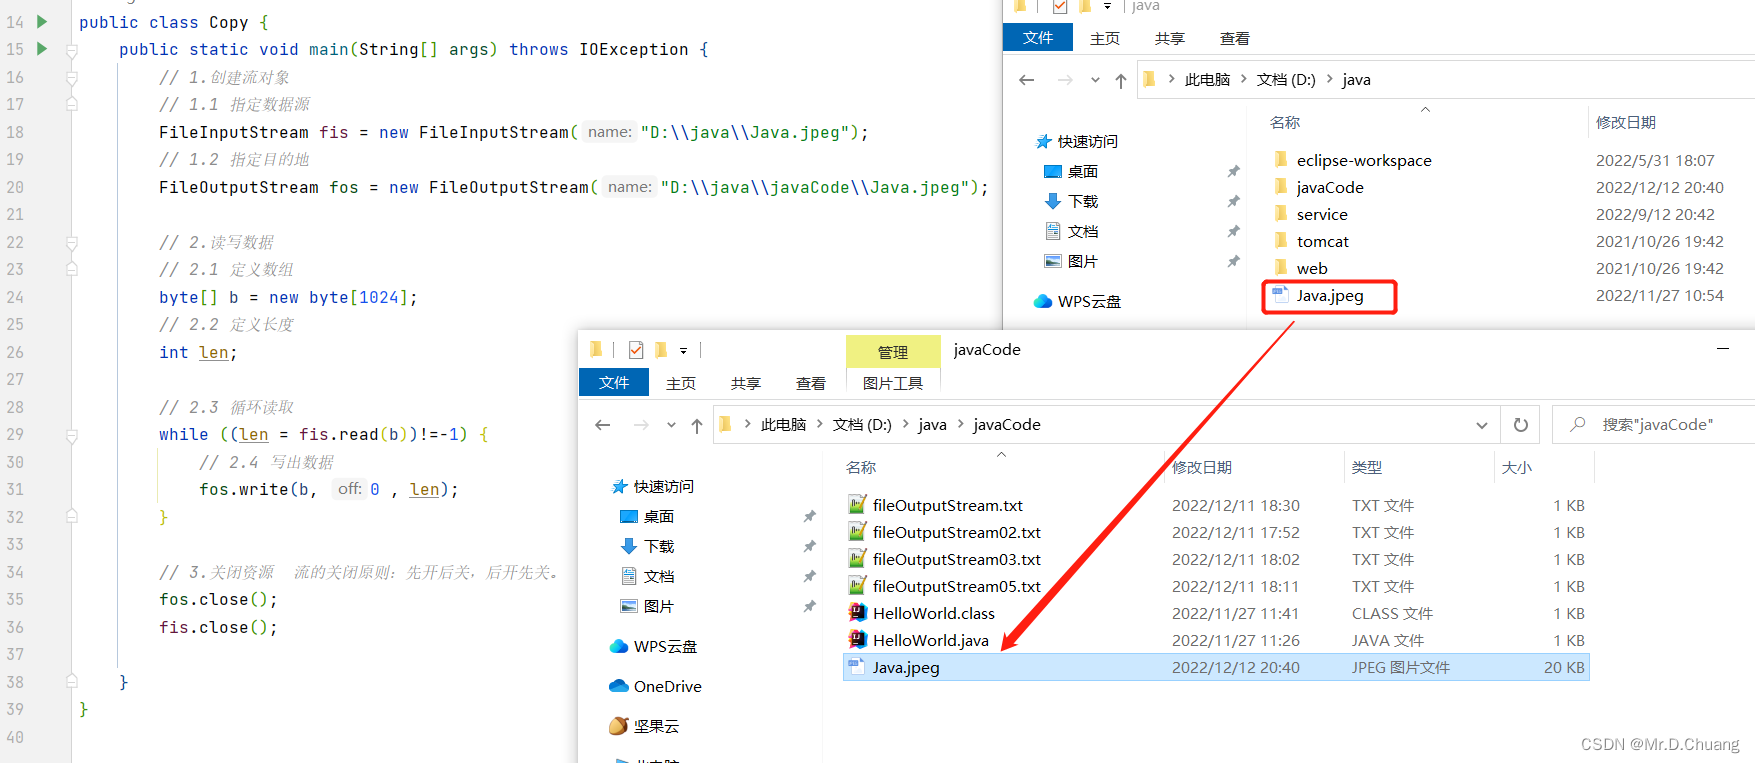Sort by 名称 column in java window
Image resolution: width=1755 pixels, height=763 pixels.
[x=1284, y=122]
